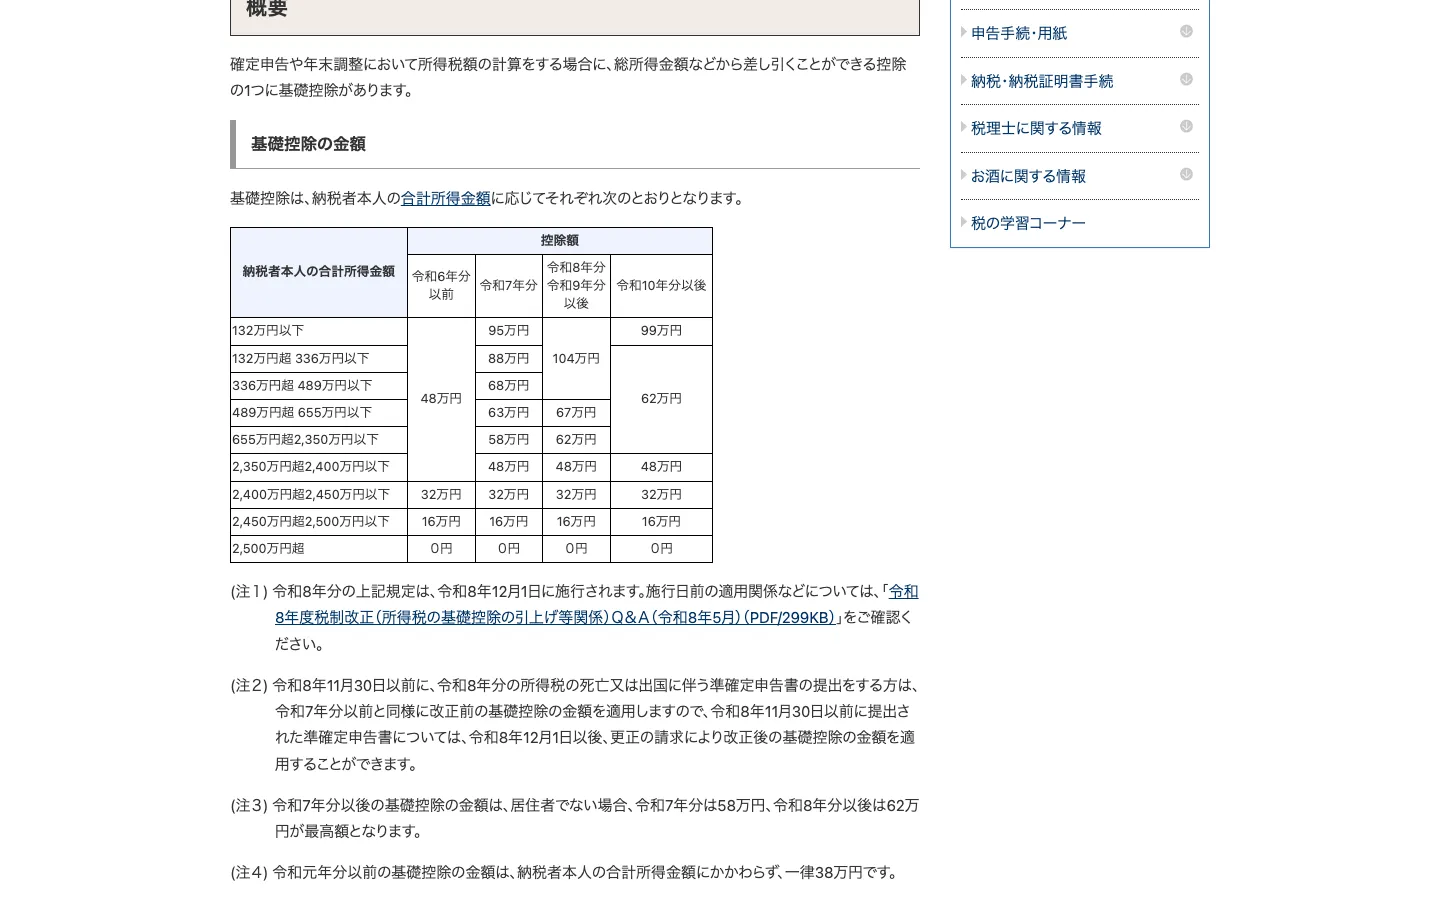
Task: Click the 88万円 cell
Action: pos(509,358)
